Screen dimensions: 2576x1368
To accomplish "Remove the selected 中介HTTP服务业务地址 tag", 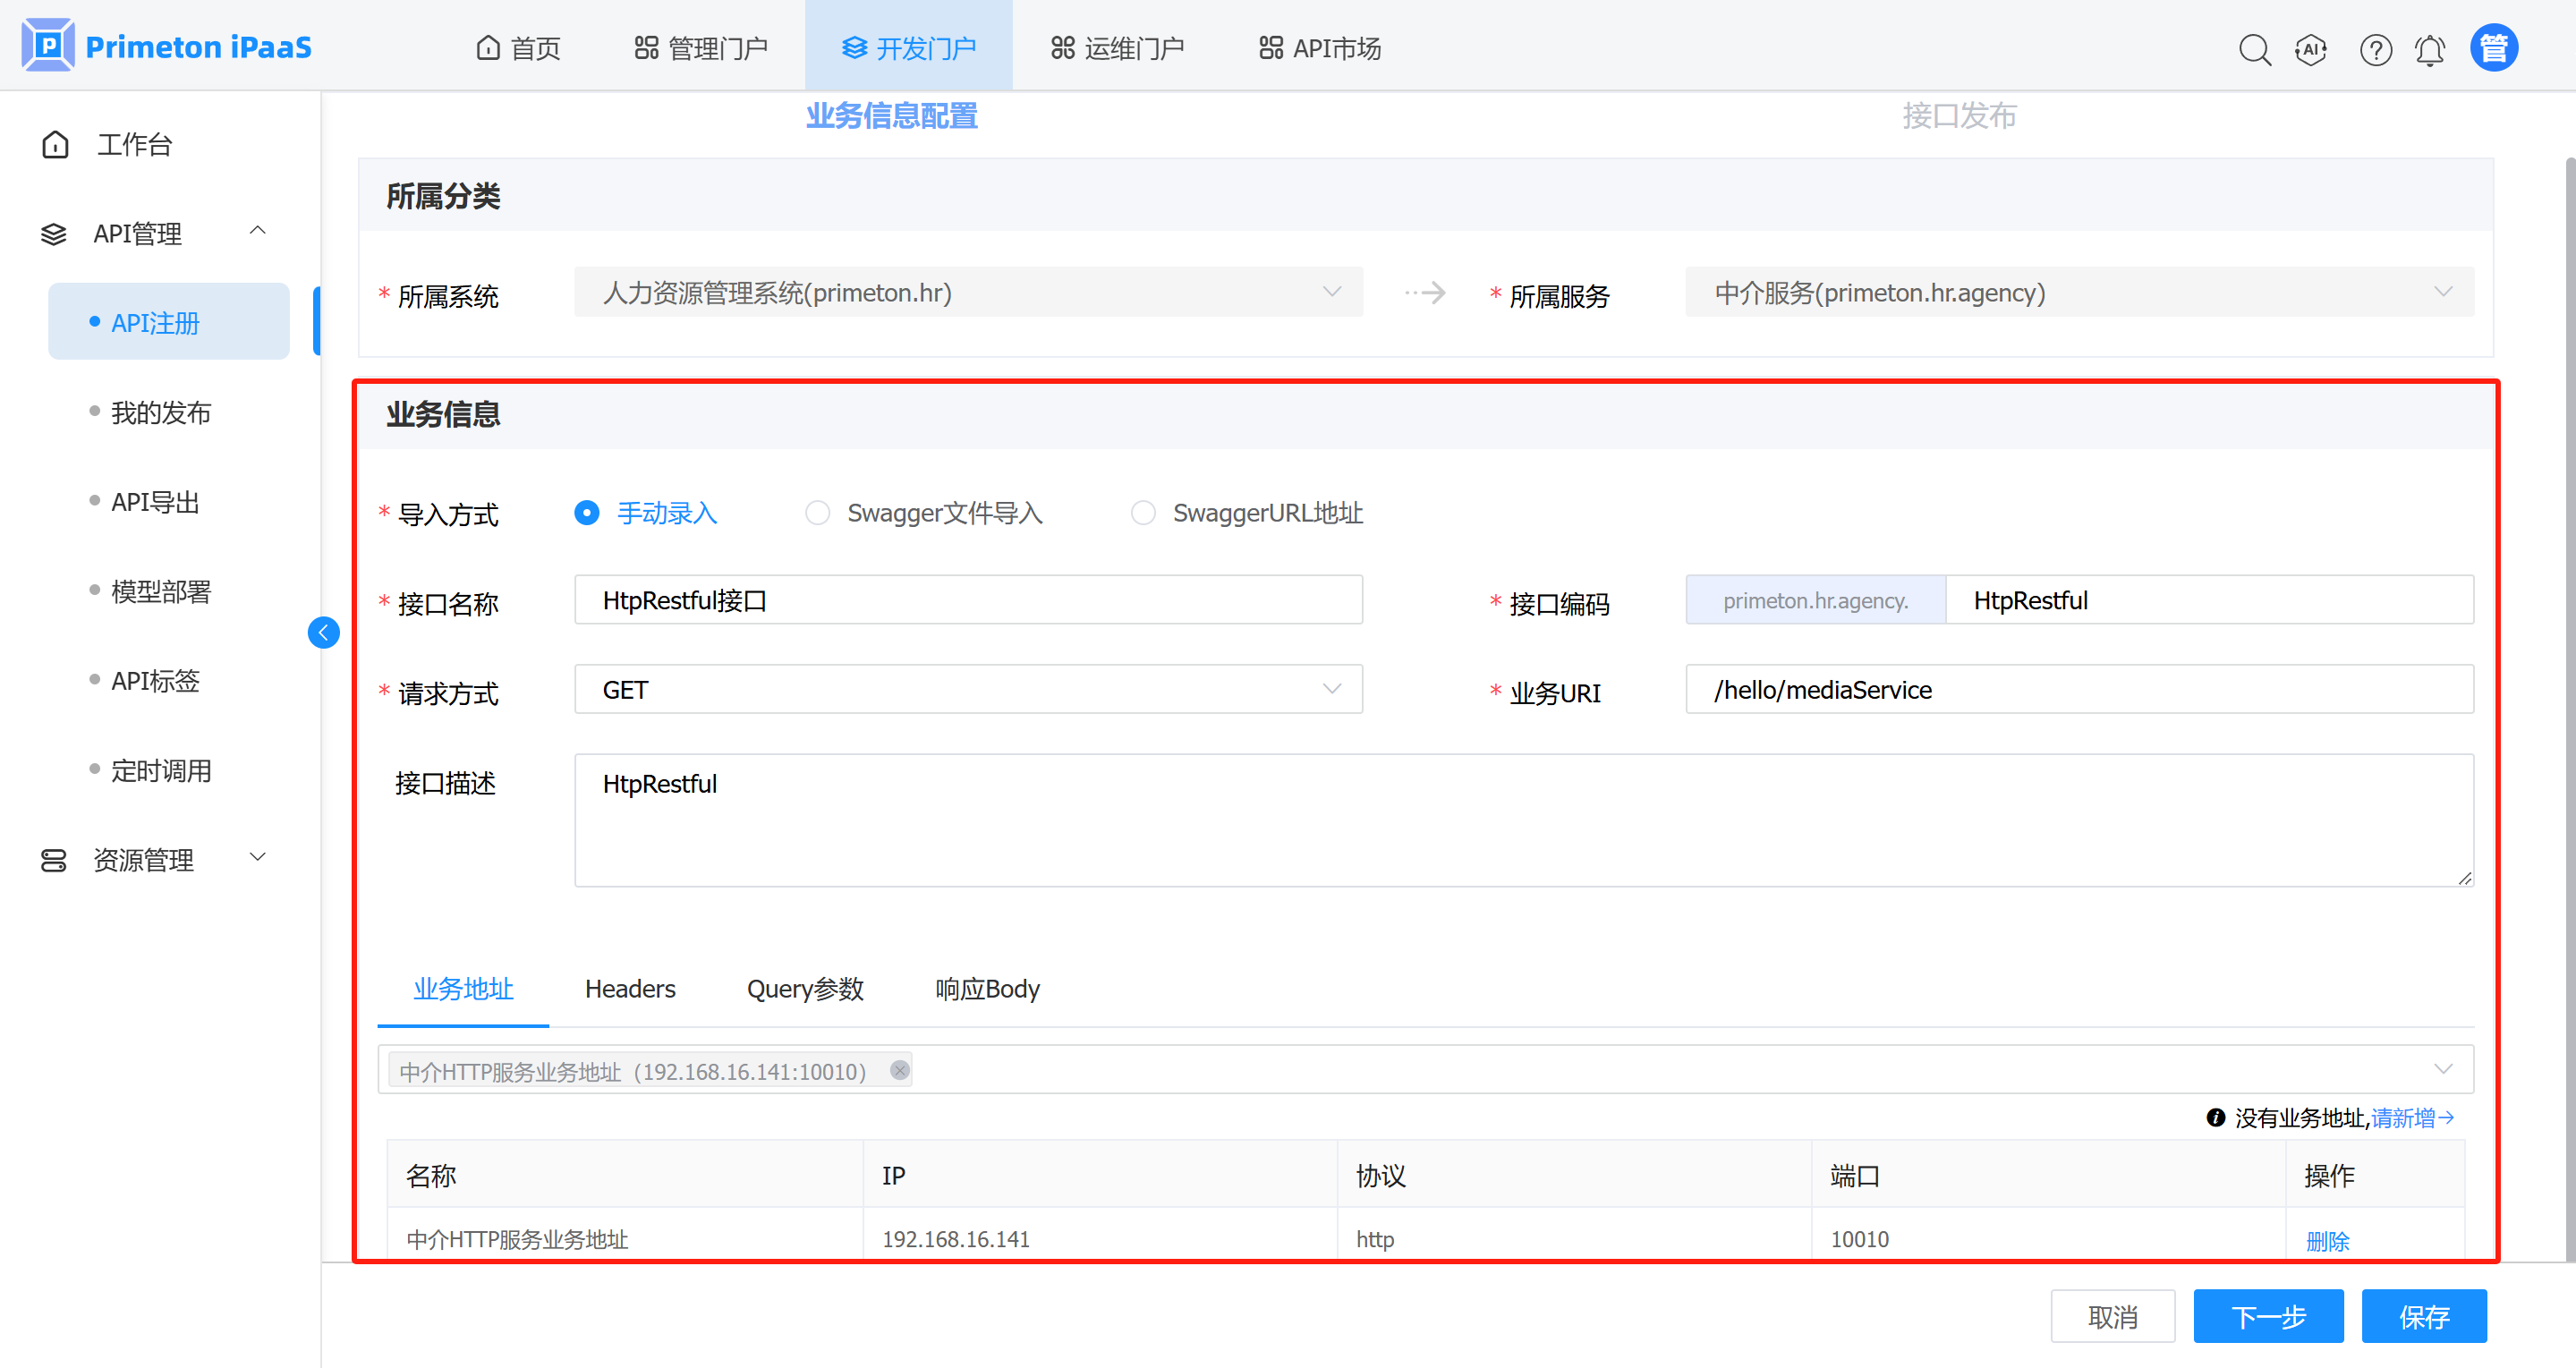I will (899, 1070).
